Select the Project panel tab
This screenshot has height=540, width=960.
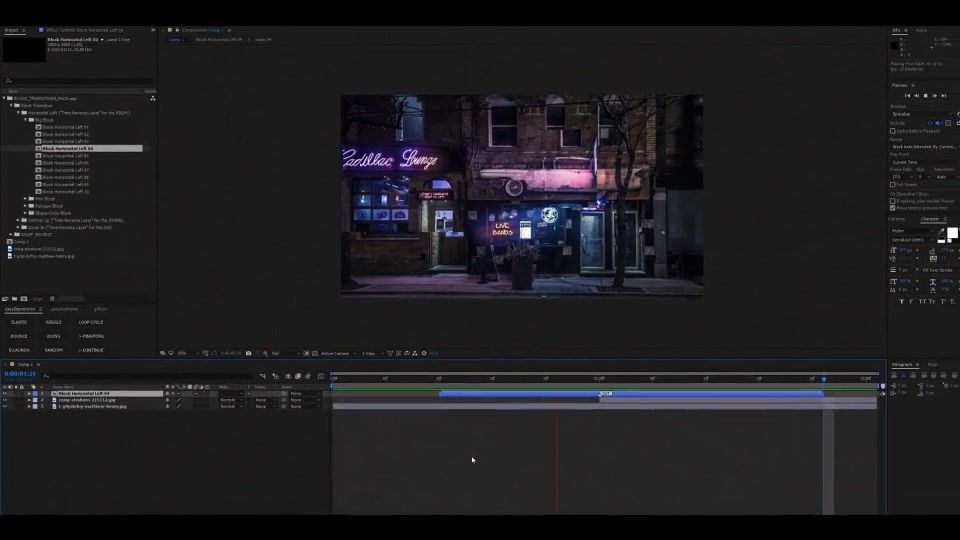pos(12,30)
